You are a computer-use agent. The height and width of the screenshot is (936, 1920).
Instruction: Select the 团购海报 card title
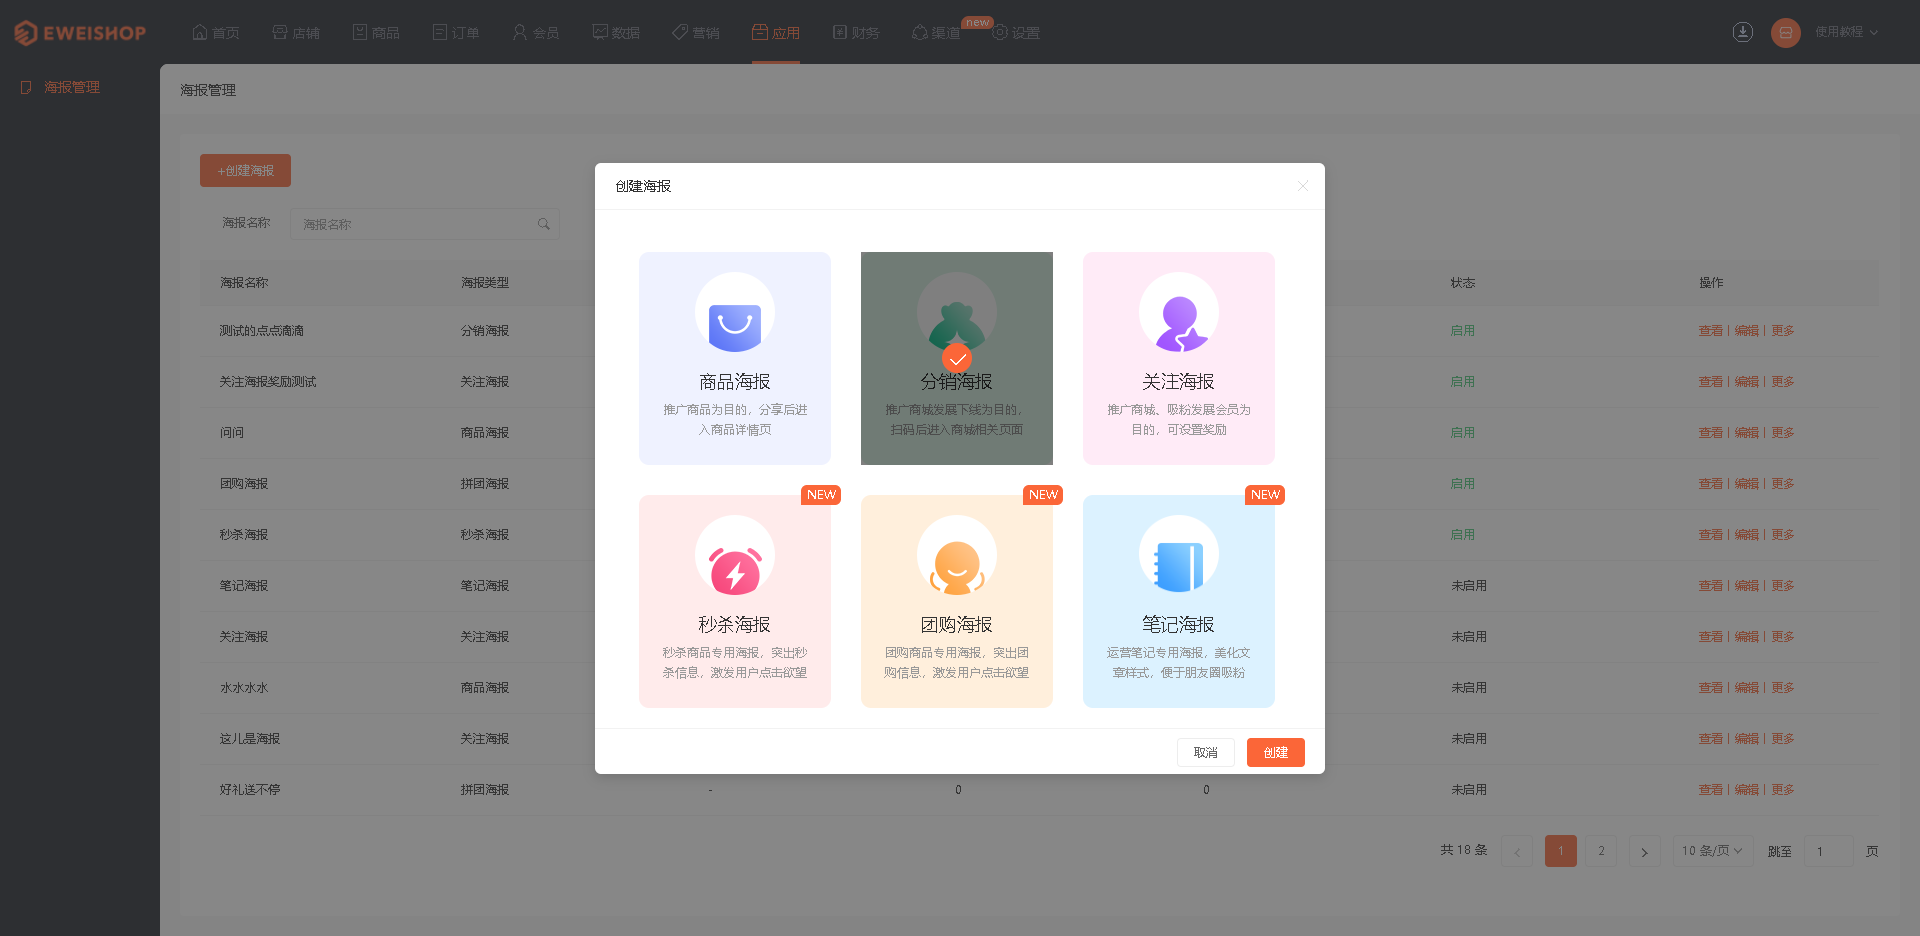(957, 625)
